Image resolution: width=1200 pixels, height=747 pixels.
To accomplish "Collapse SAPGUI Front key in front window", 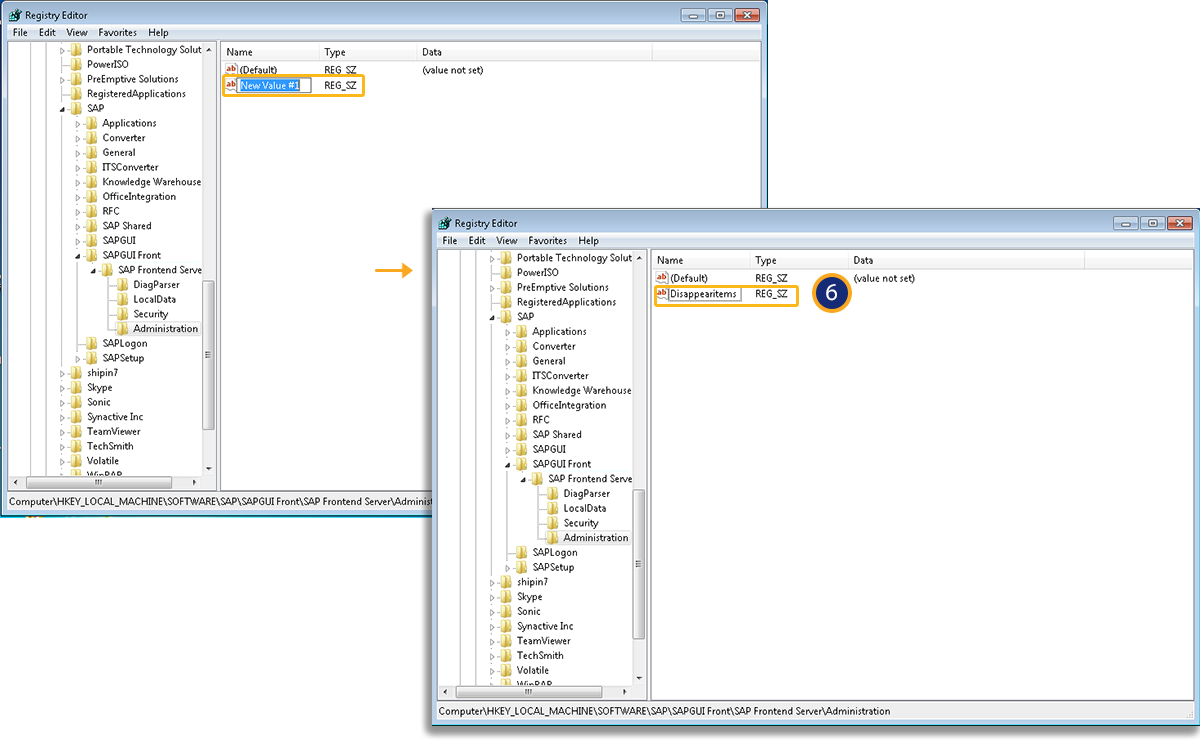I will (x=509, y=465).
